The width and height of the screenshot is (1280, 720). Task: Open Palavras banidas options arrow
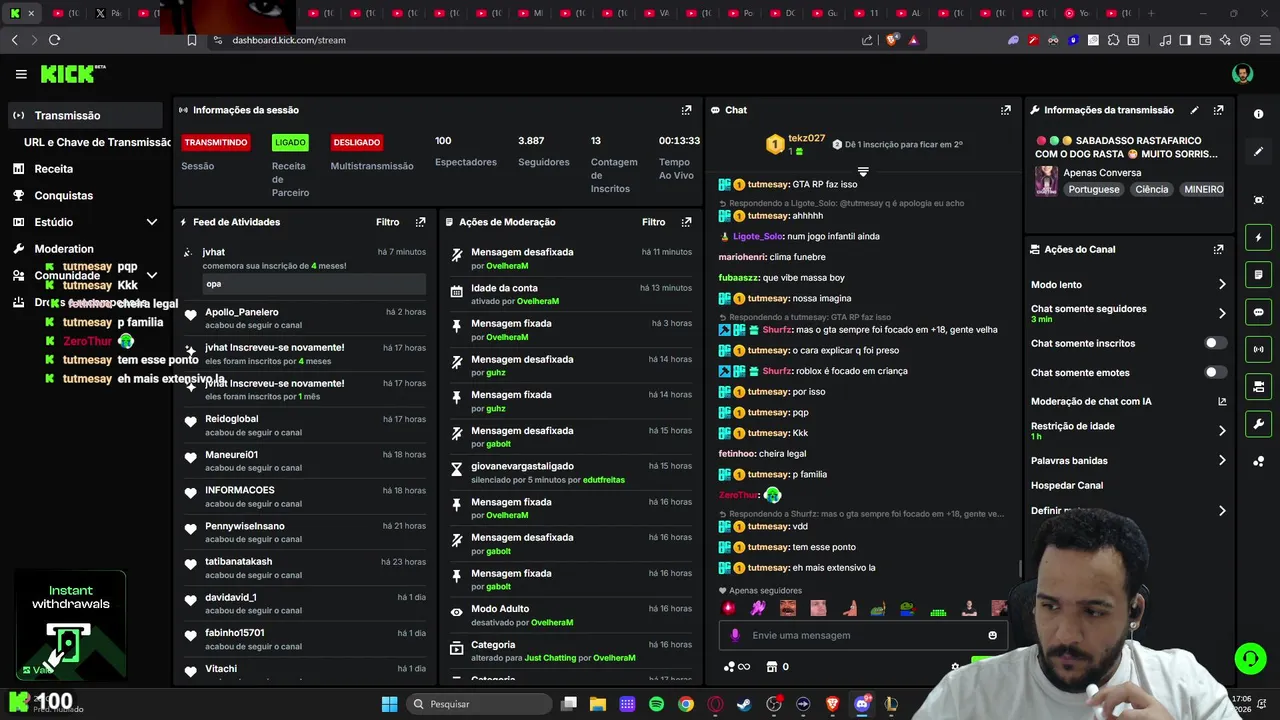point(1221,461)
